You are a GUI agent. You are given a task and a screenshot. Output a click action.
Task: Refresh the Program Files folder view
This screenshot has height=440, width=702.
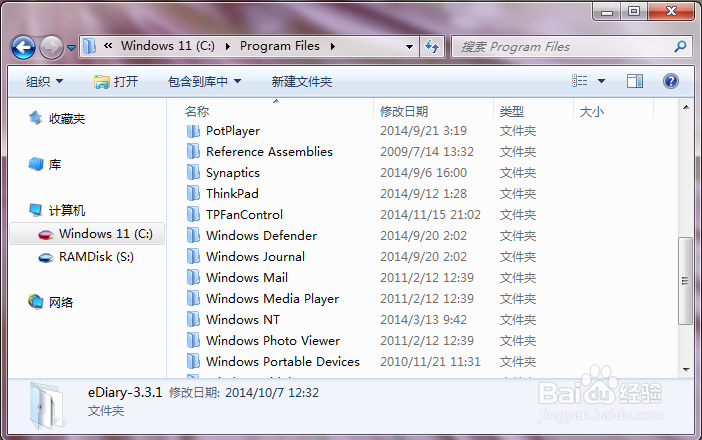coord(432,47)
